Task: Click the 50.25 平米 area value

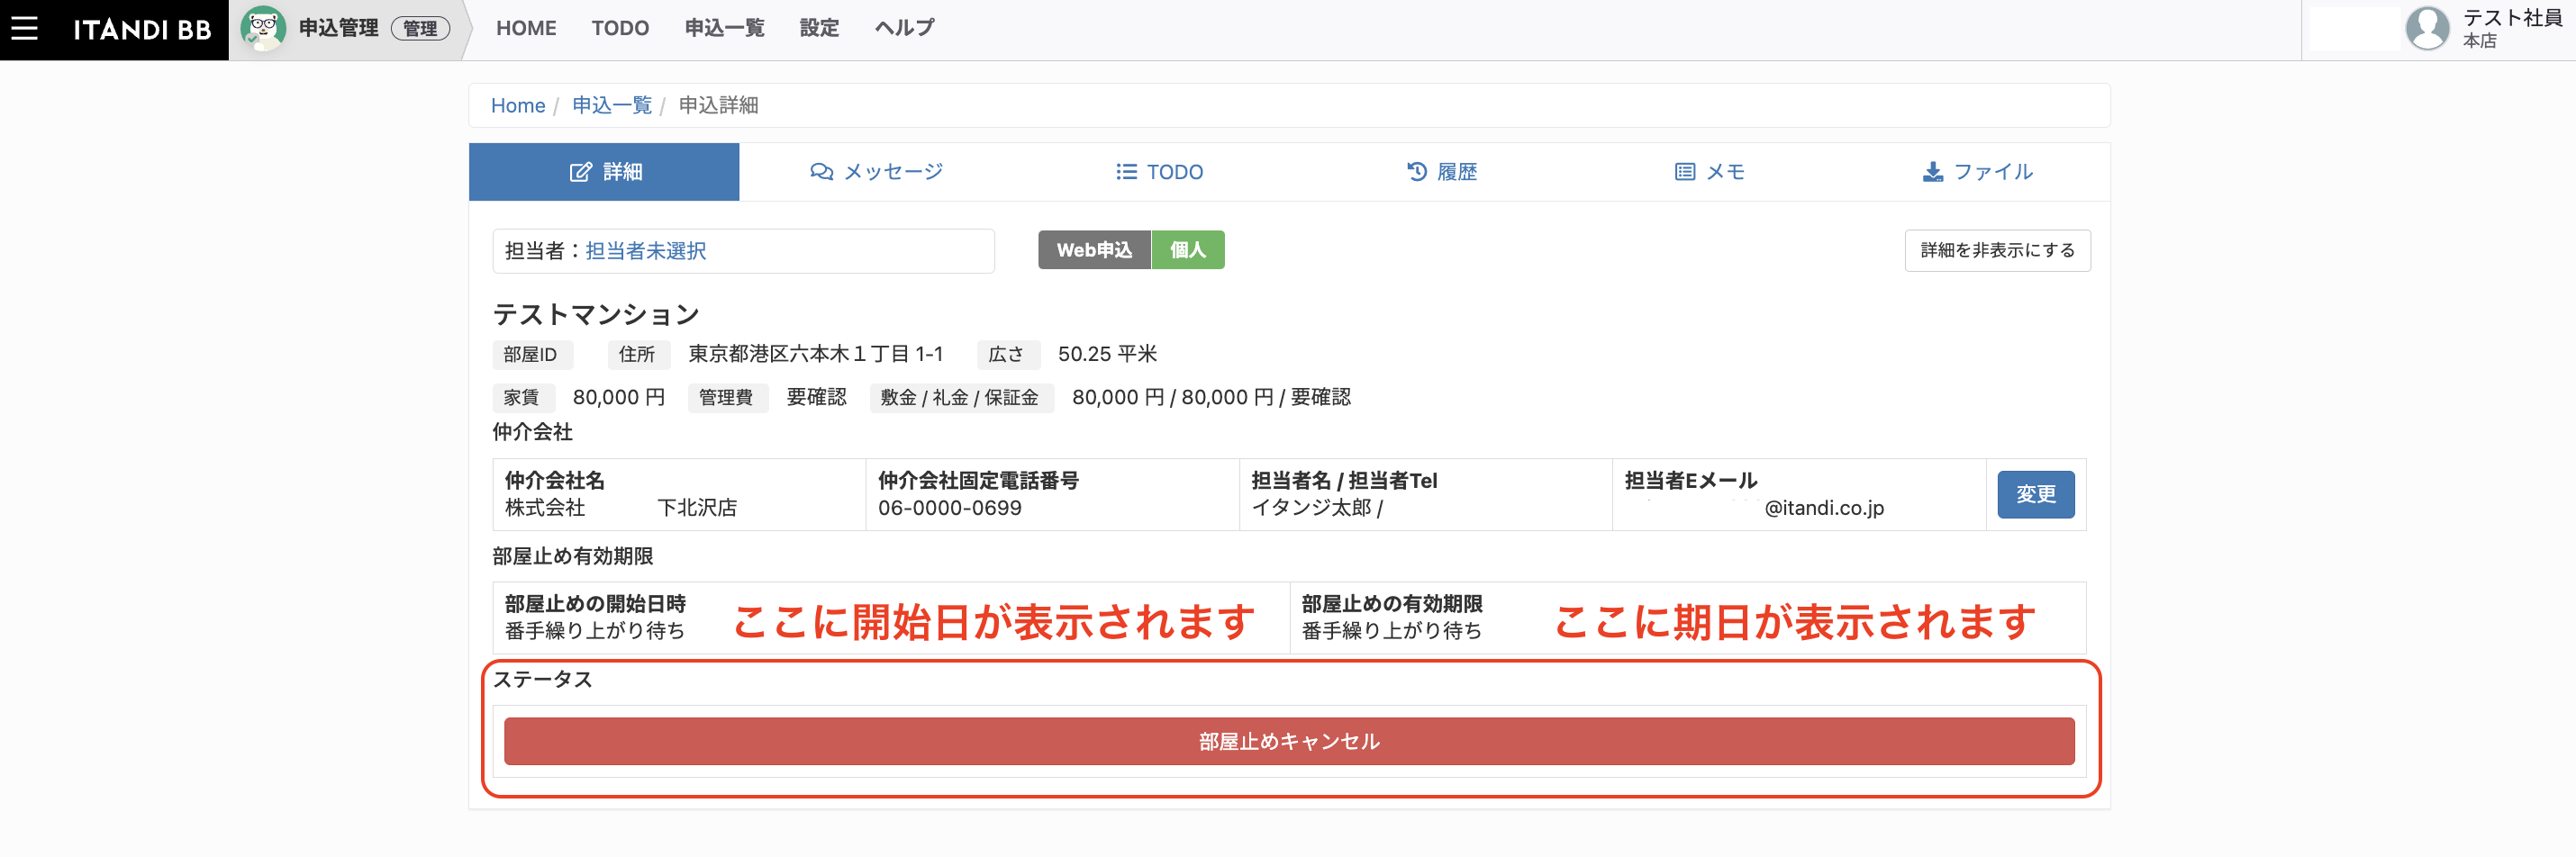Action: pos(1107,354)
